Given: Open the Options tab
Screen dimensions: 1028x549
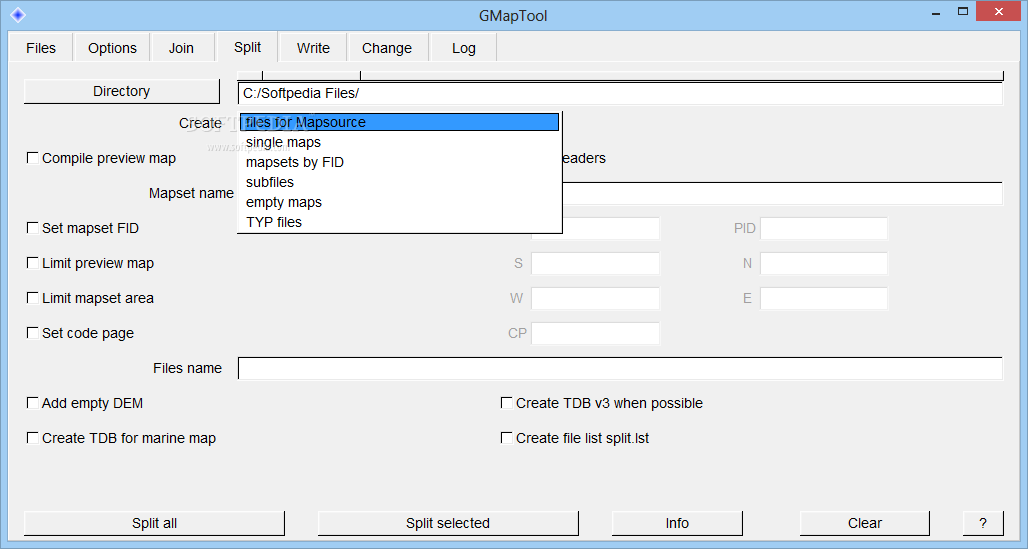Looking at the screenshot, I should tap(112, 48).
